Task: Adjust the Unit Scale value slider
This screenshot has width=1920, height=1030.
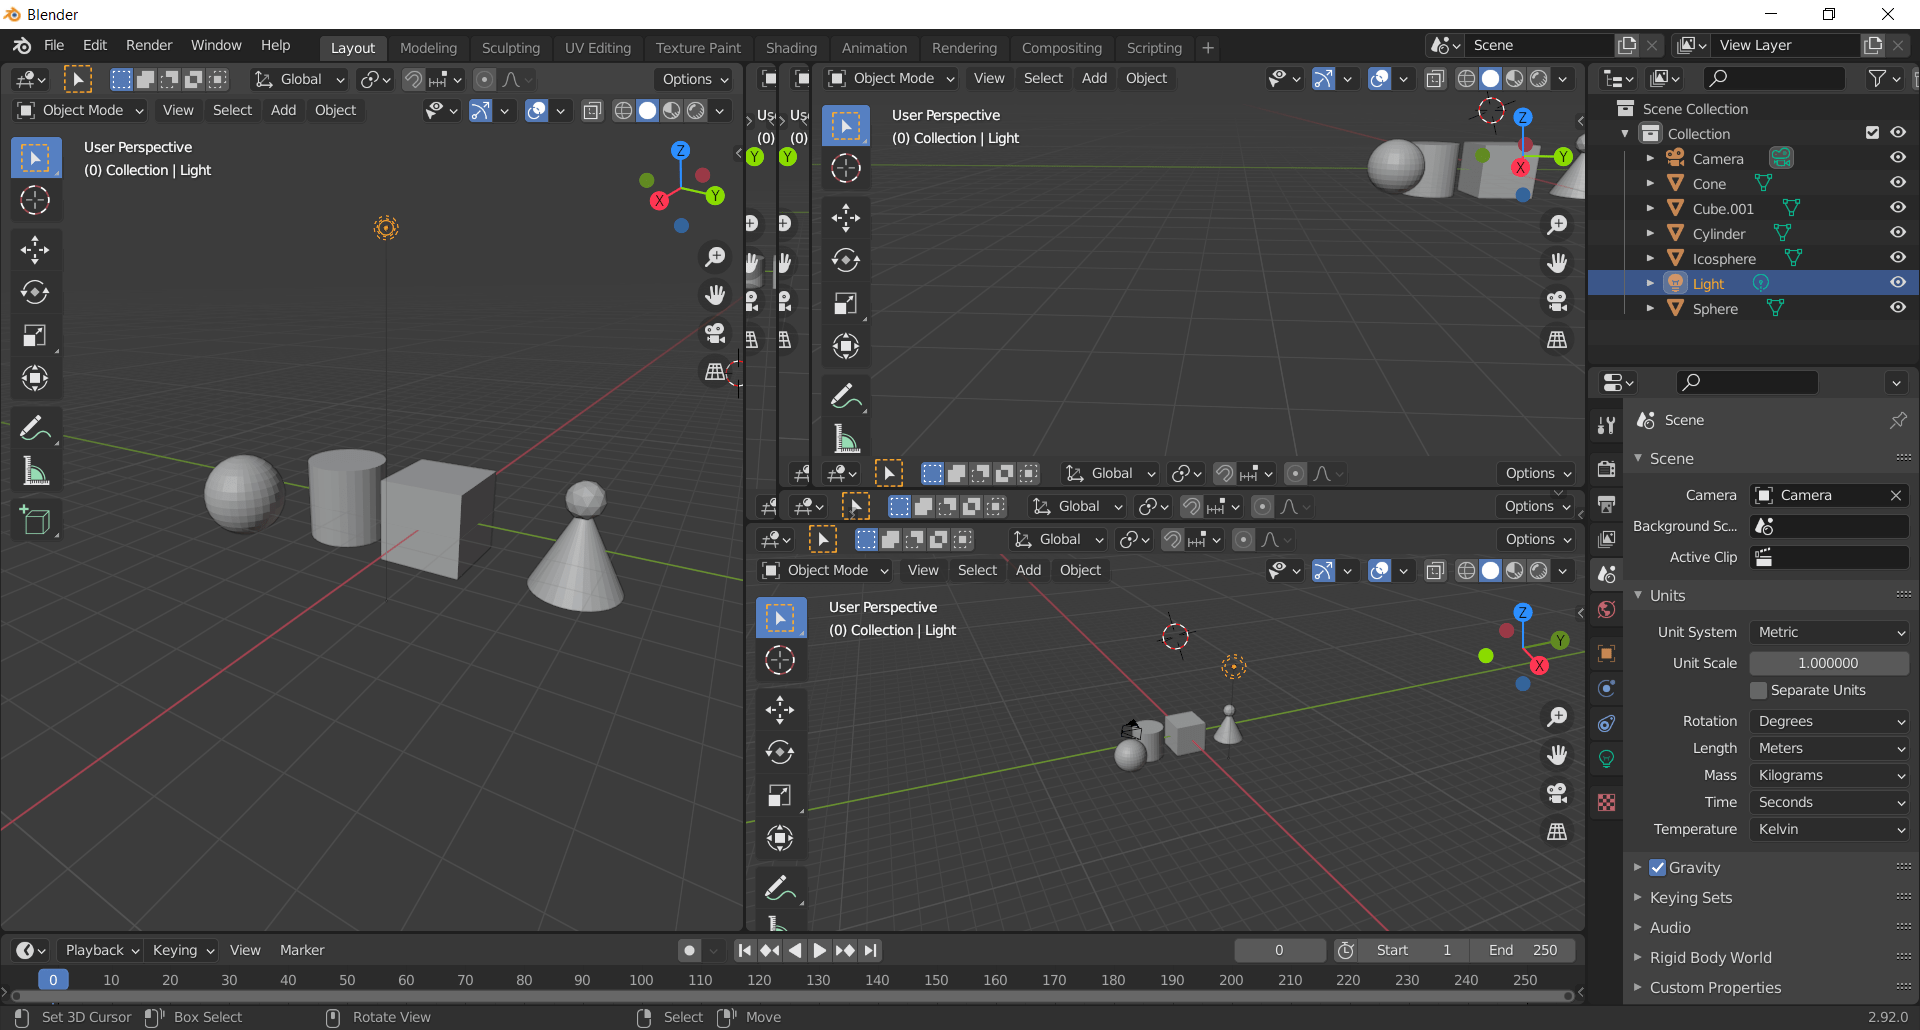Action: click(1828, 662)
